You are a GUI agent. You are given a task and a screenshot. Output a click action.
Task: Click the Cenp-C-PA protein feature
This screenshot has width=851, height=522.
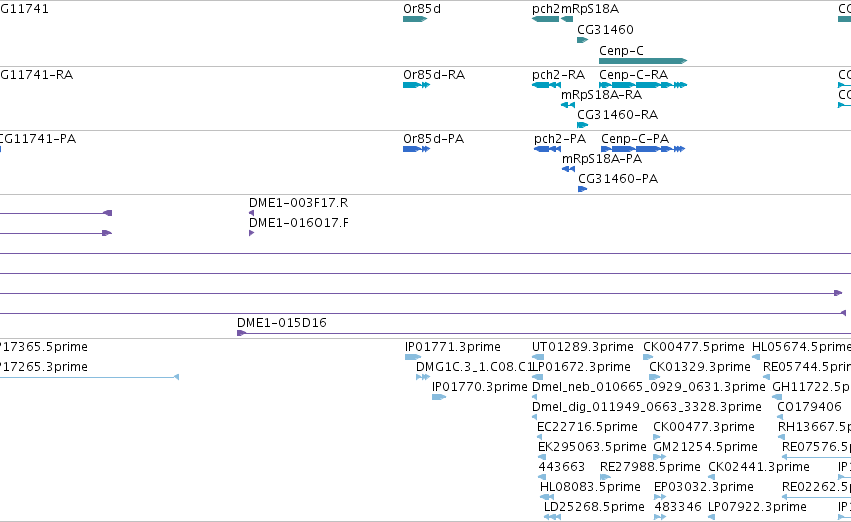(x=643, y=149)
